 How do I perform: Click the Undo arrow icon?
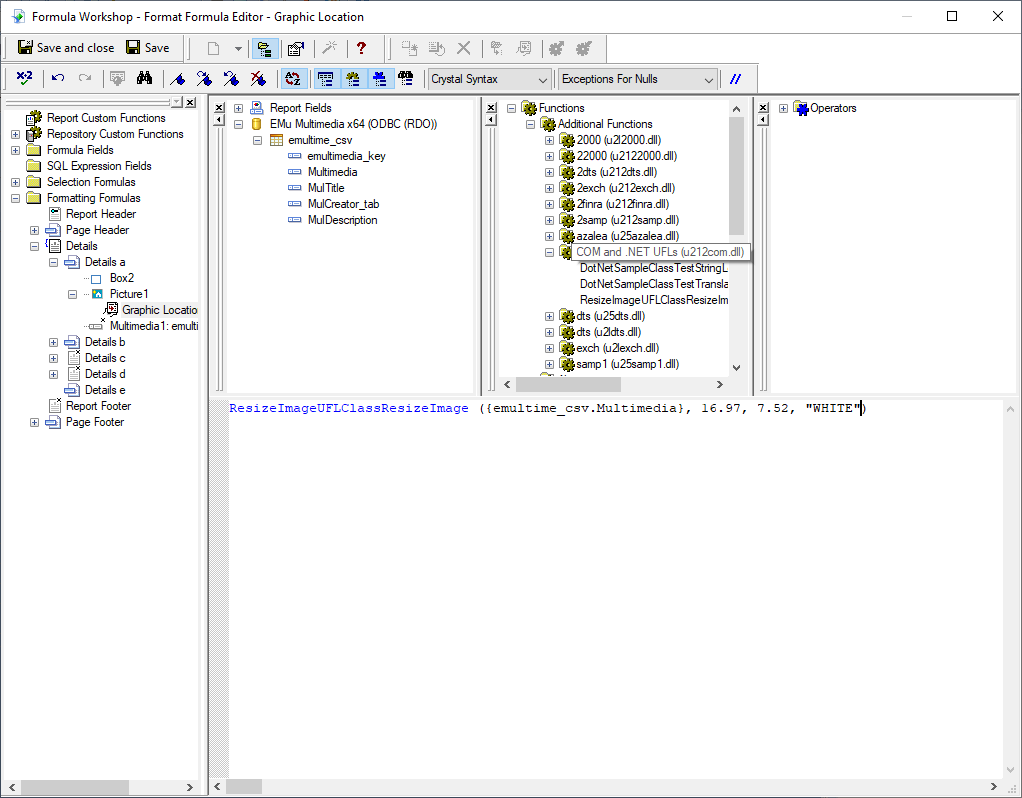pyautogui.click(x=58, y=79)
